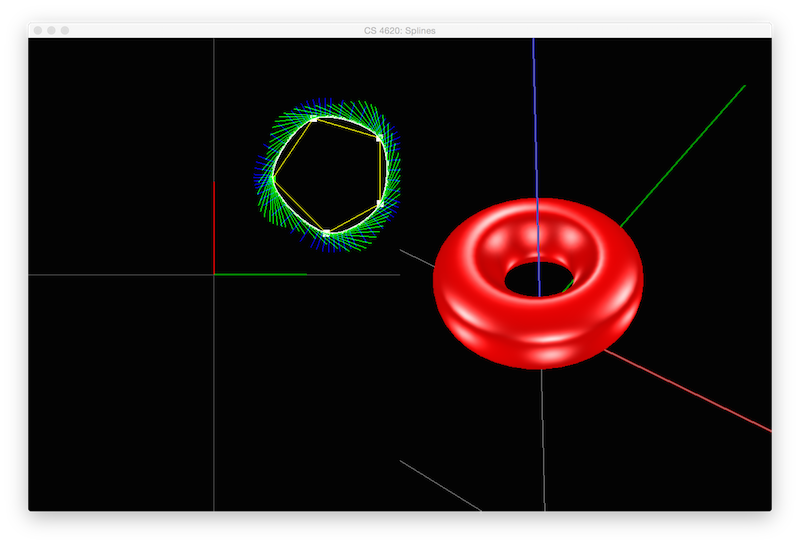Viewport: 800px width, 545px height.
Task: Click the yellow control polygon's top edge
Action: pyautogui.click(x=346, y=127)
